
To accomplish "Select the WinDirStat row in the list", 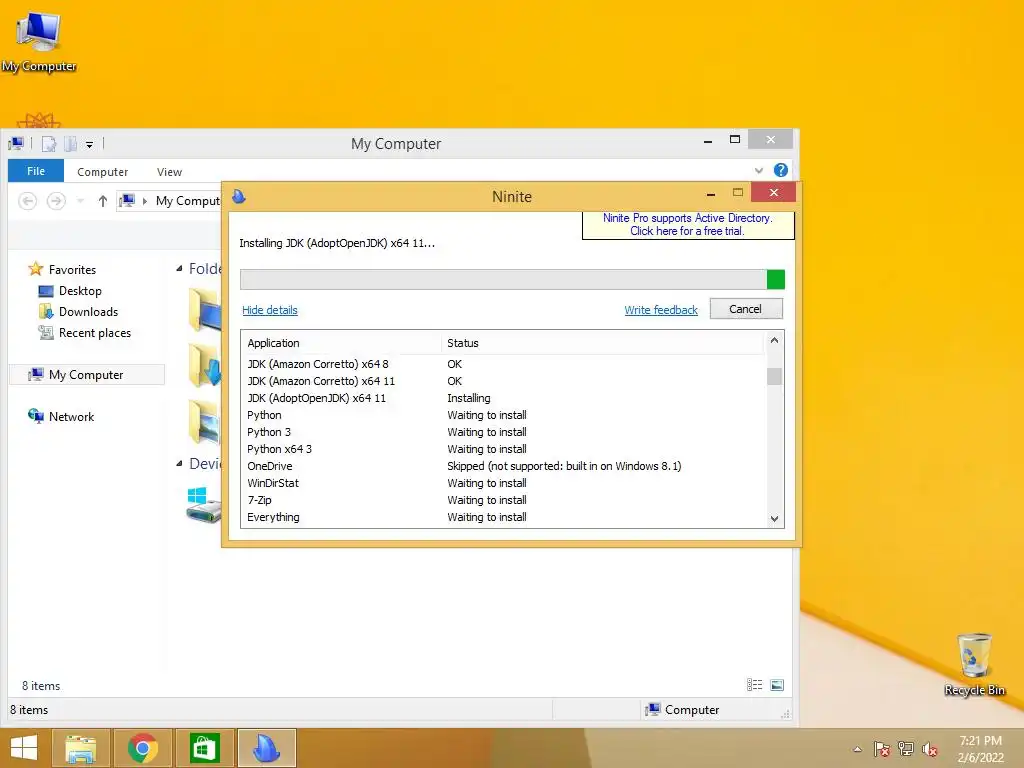I will click(504, 483).
